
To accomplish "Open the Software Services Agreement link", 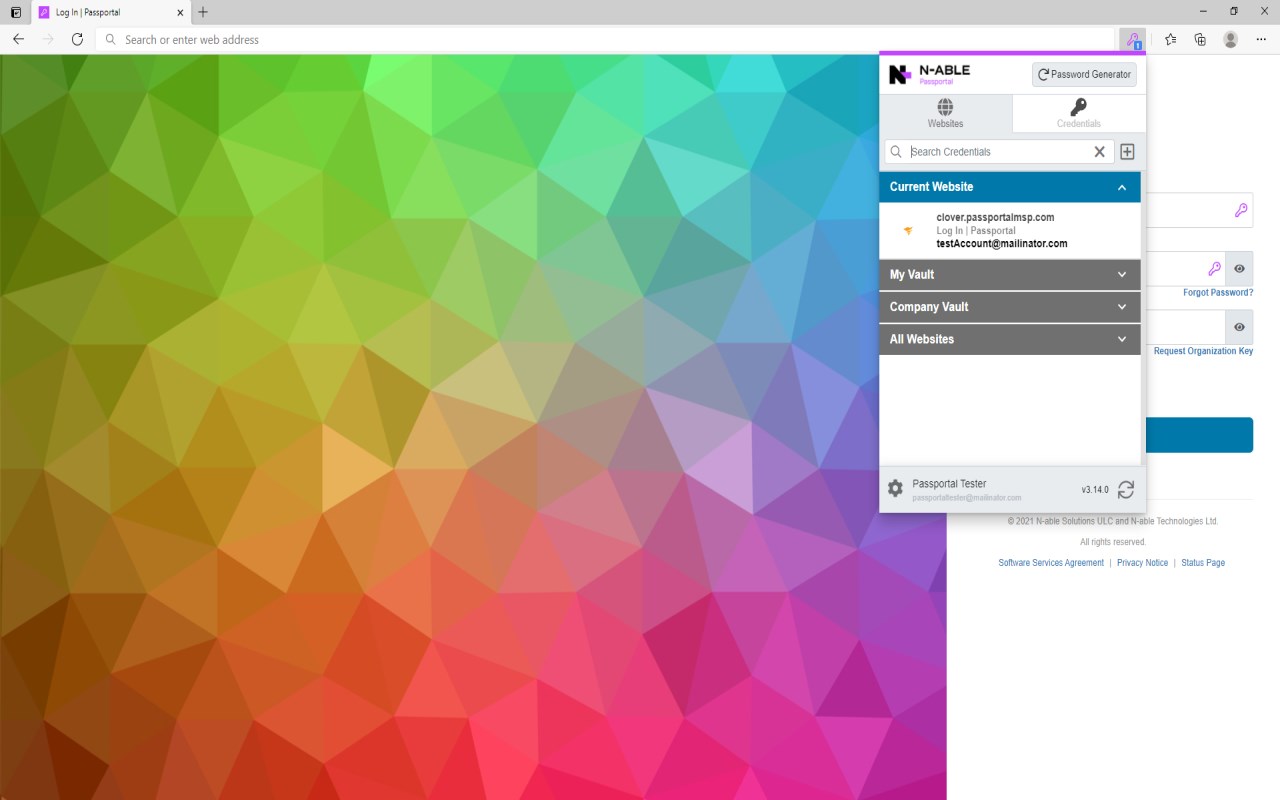I will click(x=1051, y=563).
